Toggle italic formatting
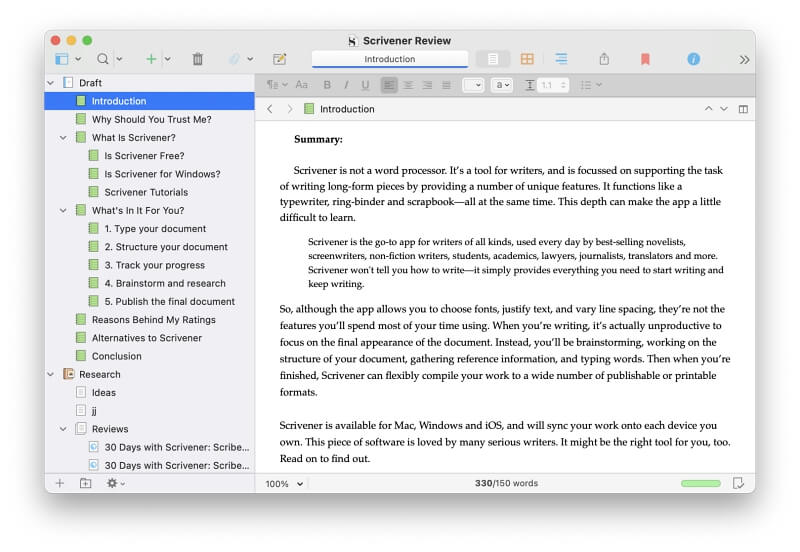 [346, 85]
